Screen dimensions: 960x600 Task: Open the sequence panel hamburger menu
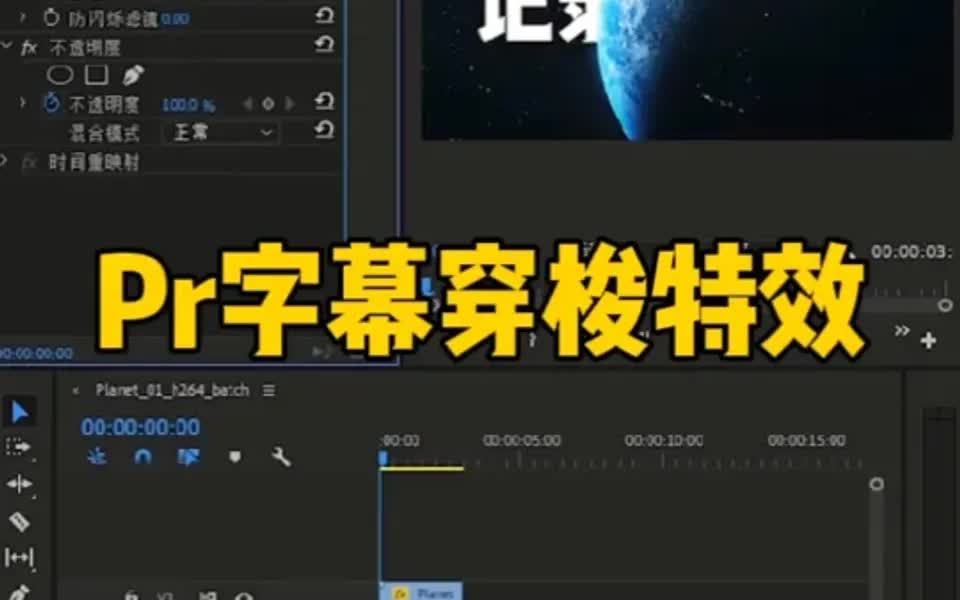pyautogui.click(x=269, y=390)
